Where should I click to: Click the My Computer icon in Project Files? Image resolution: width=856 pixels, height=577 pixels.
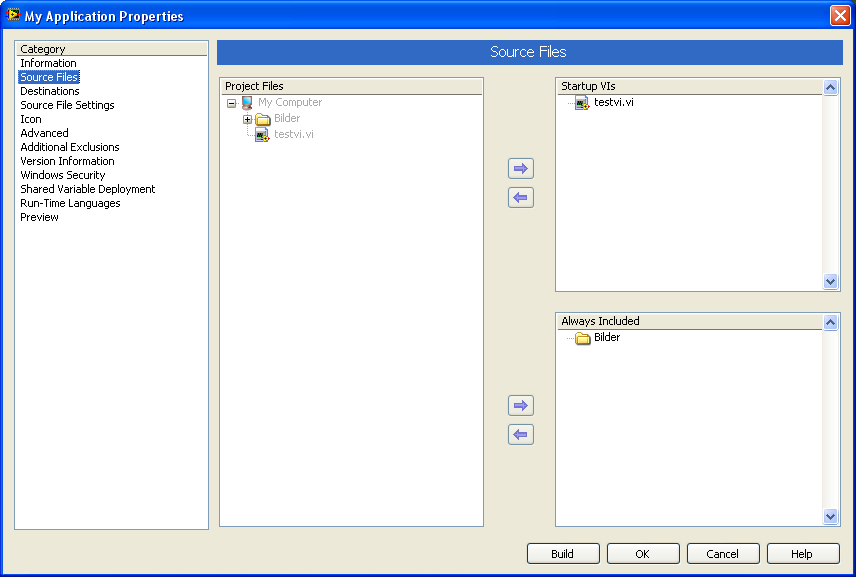pyautogui.click(x=247, y=103)
